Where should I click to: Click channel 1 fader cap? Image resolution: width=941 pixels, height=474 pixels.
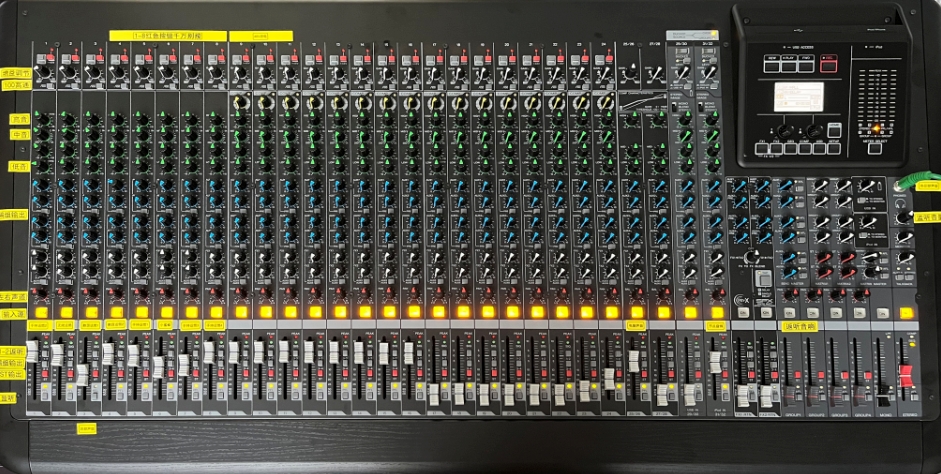(34, 352)
